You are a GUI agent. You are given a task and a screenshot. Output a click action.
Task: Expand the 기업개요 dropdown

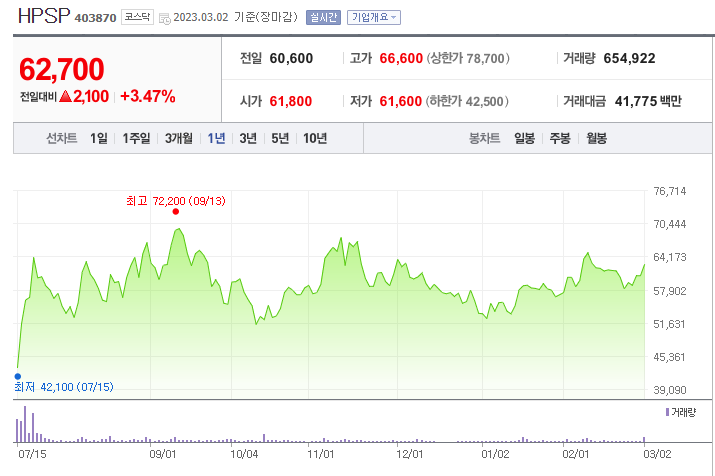pos(374,17)
